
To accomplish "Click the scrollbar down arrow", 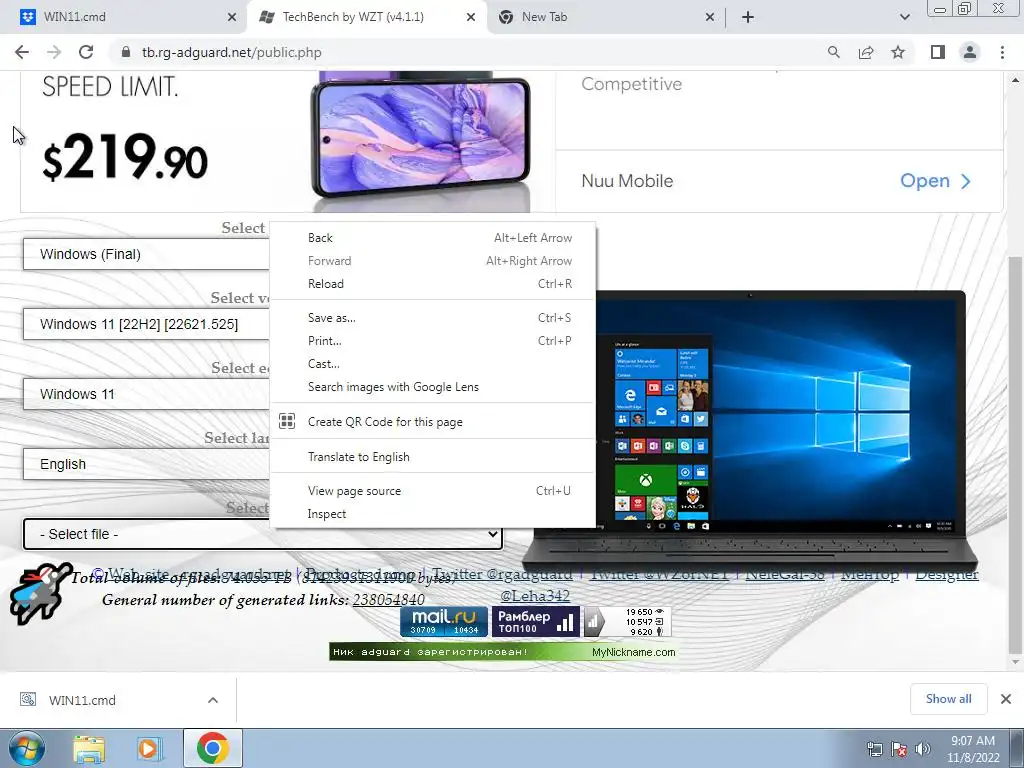I will coord(1015,662).
